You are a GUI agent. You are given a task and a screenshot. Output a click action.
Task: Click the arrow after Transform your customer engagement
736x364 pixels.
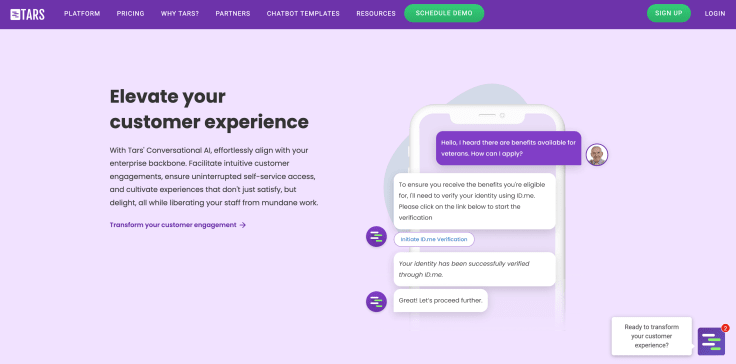(x=243, y=225)
